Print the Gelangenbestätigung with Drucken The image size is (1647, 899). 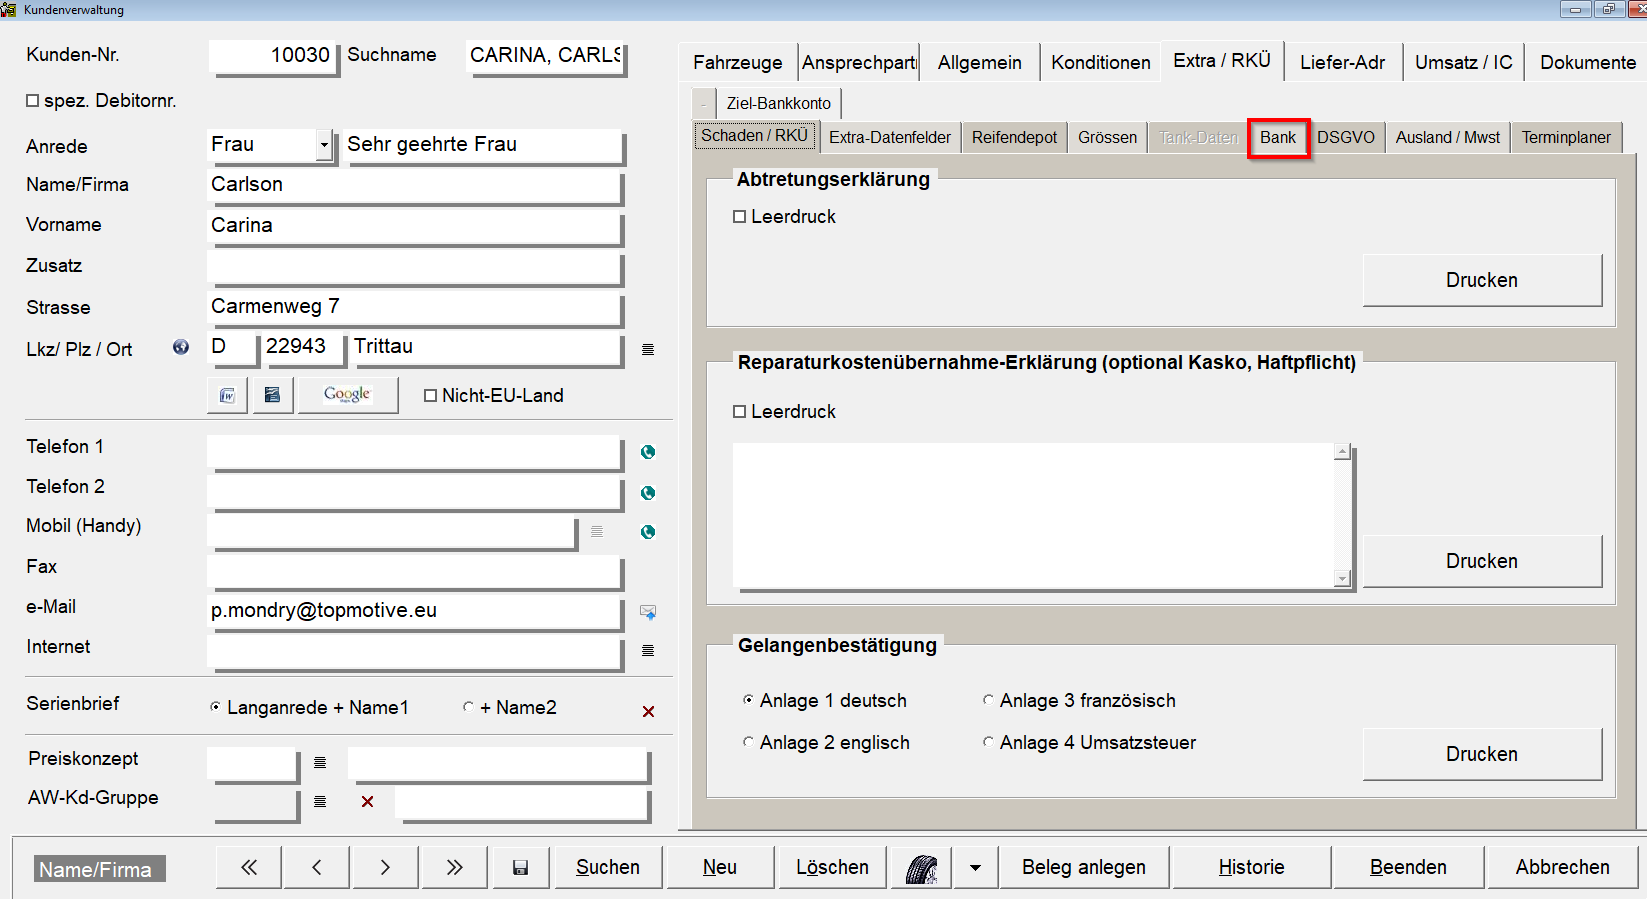point(1482,754)
